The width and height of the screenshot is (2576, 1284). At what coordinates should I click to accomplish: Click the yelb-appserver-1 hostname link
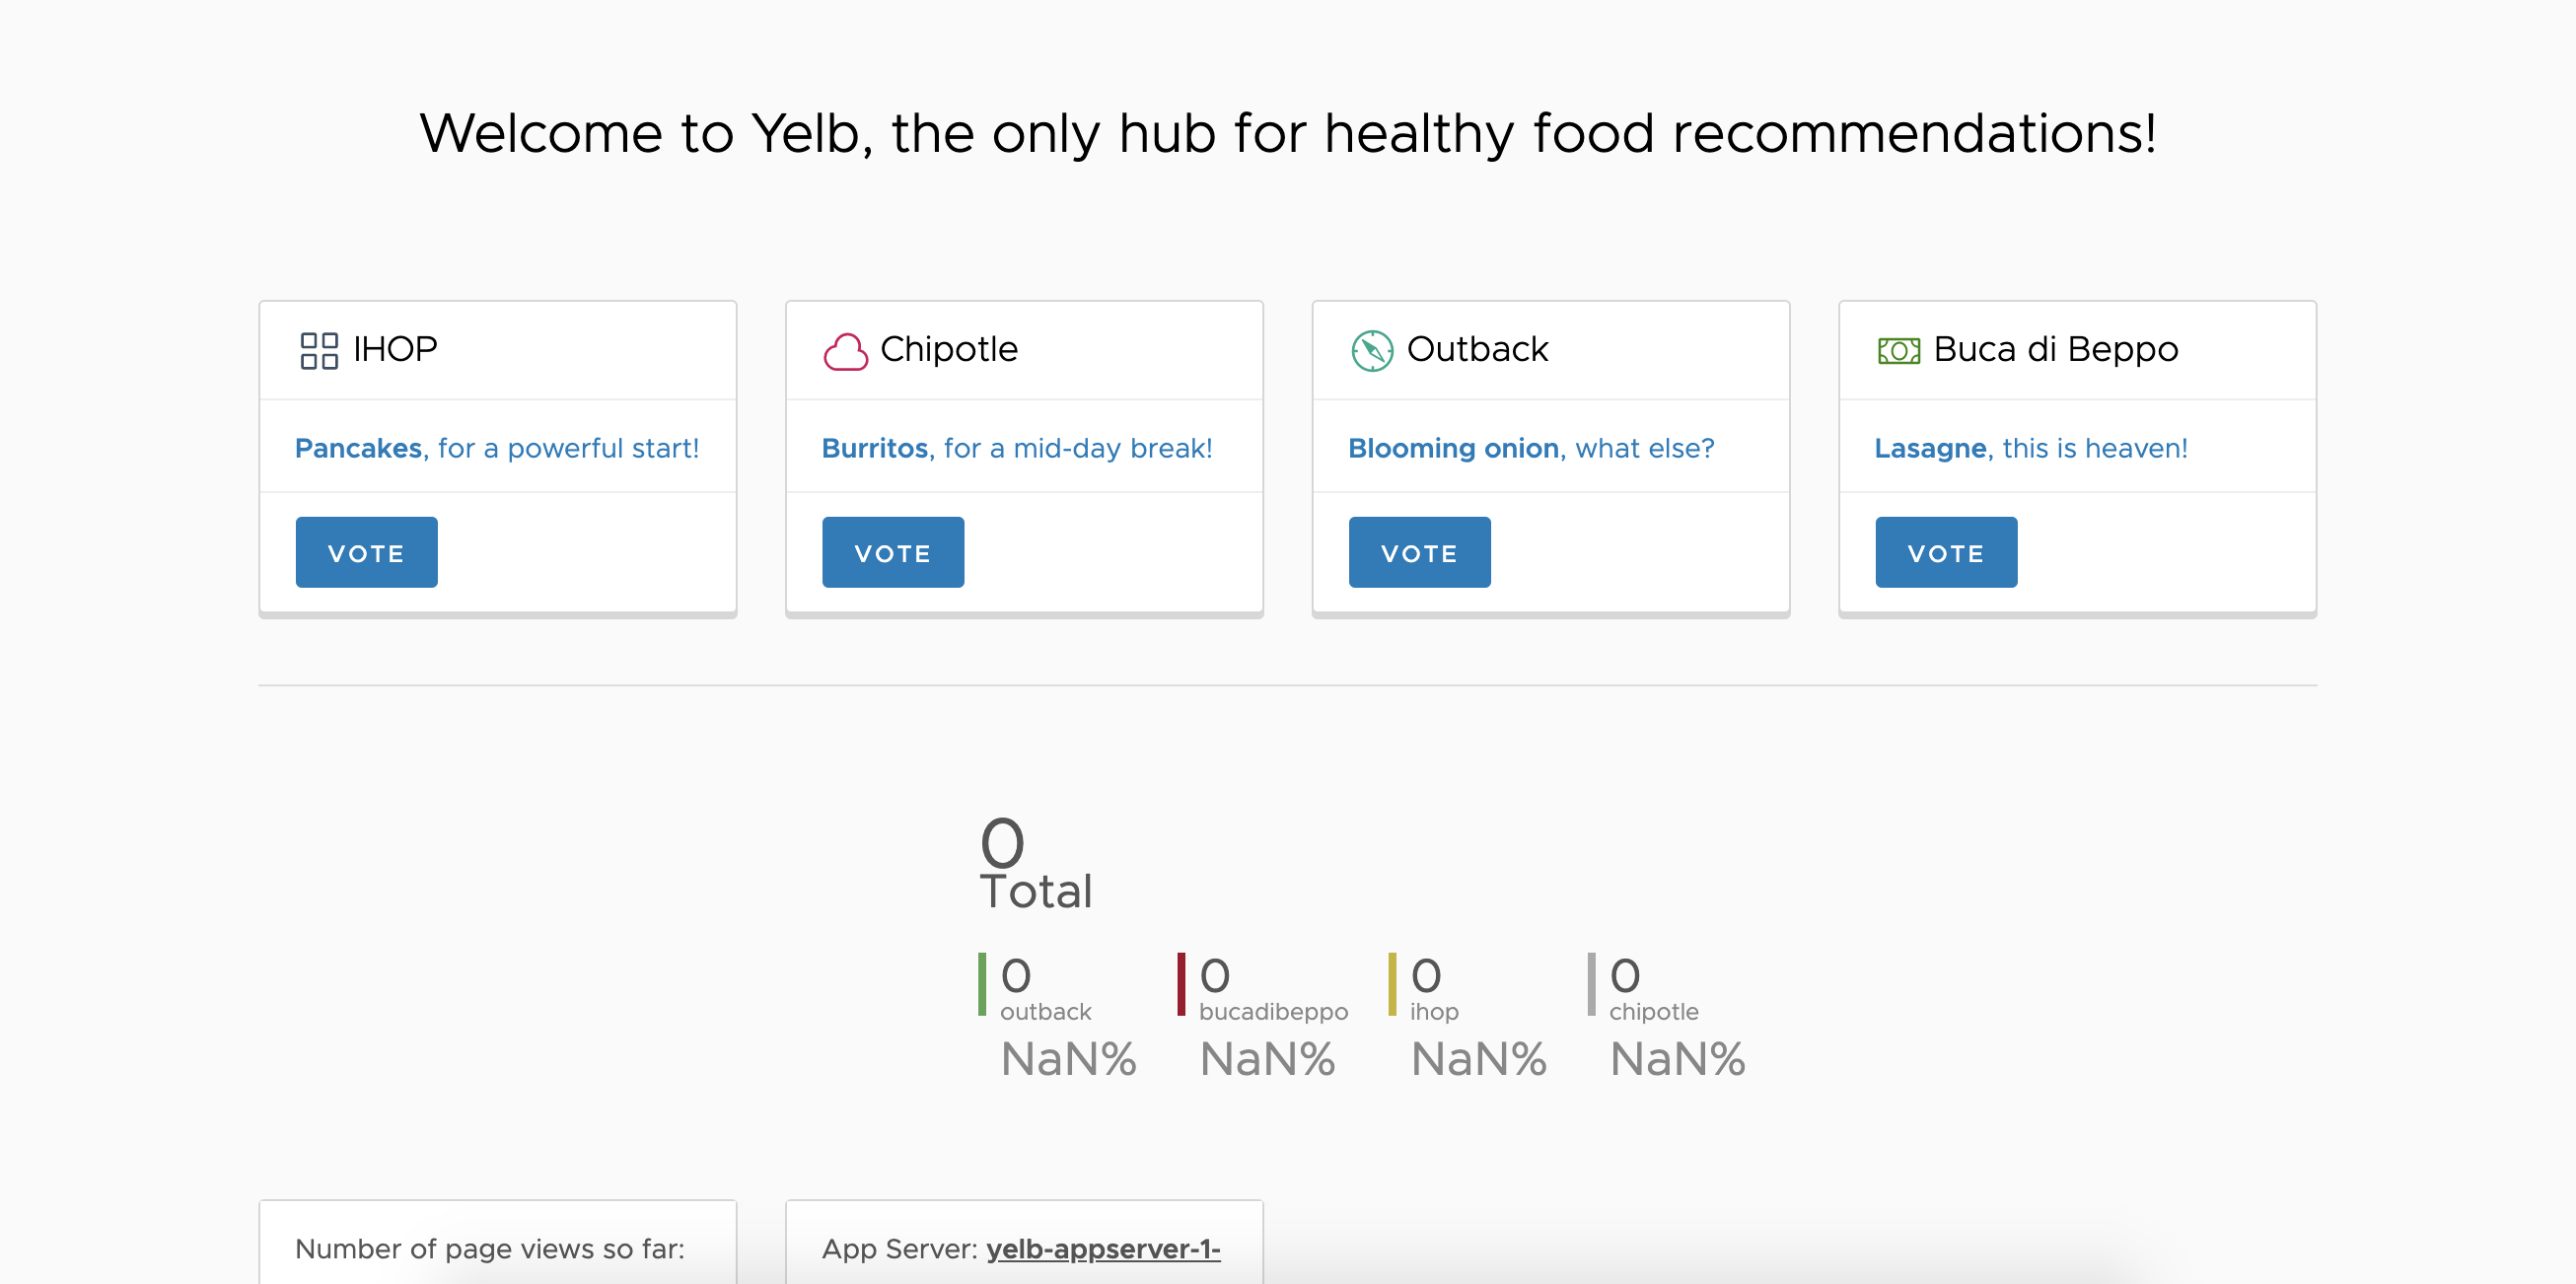(x=1103, y=1249)
